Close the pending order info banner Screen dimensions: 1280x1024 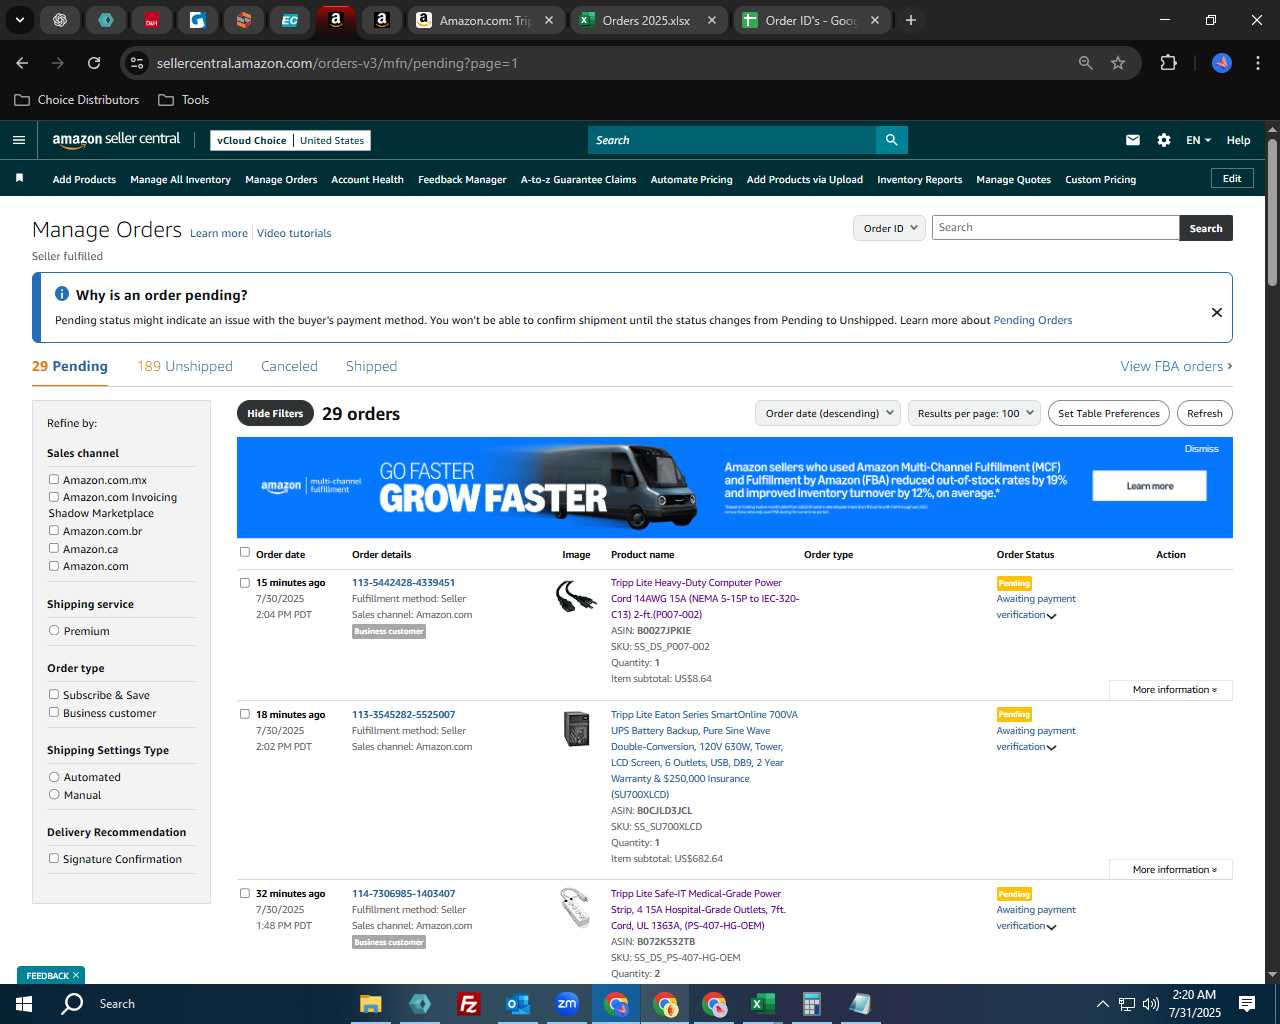[x=1217, y=312]
